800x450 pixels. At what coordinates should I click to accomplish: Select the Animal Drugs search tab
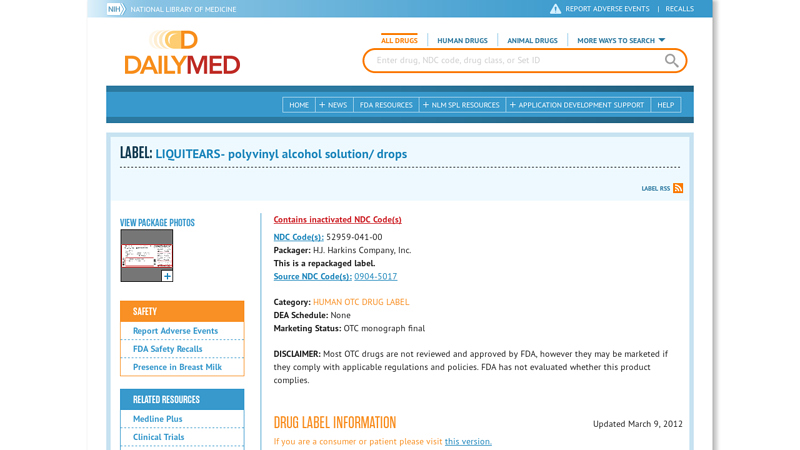point(532,41)
